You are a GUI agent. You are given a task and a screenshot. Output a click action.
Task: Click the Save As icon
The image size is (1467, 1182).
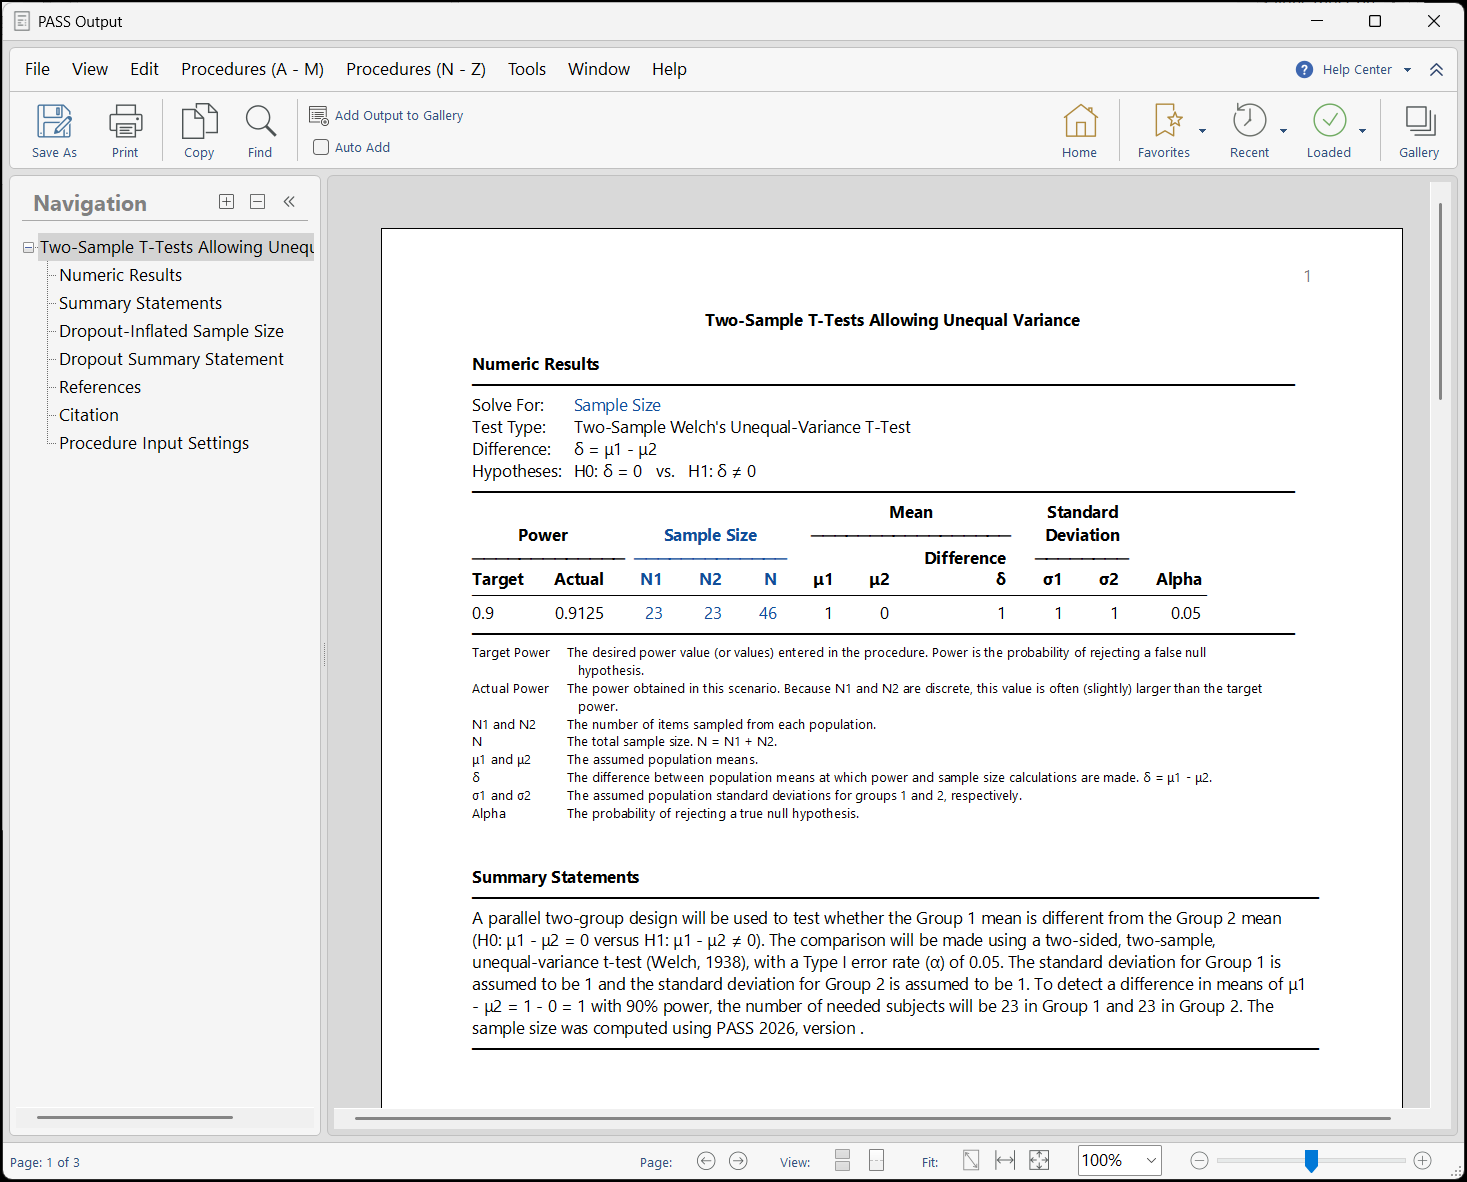point(54,130)
